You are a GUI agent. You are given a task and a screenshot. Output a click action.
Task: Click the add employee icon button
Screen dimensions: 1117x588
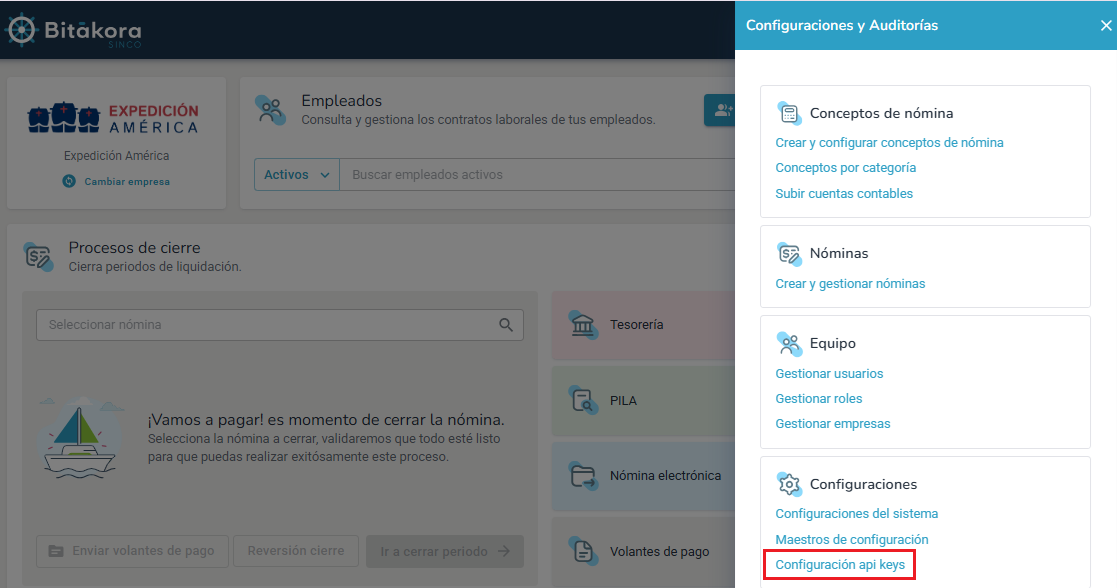tap(720, 111)
